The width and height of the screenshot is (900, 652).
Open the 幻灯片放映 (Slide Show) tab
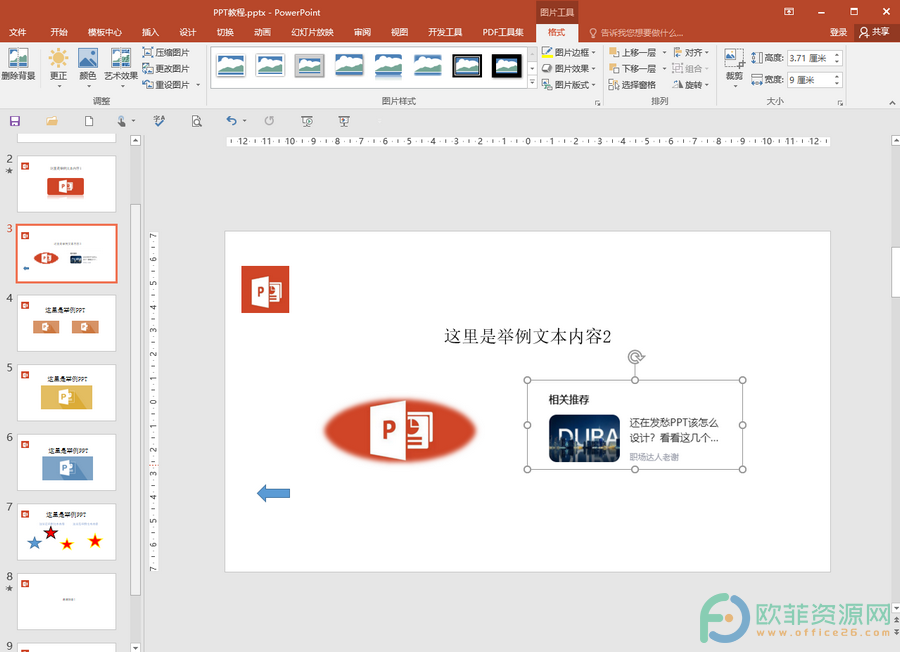coord(312,32)
